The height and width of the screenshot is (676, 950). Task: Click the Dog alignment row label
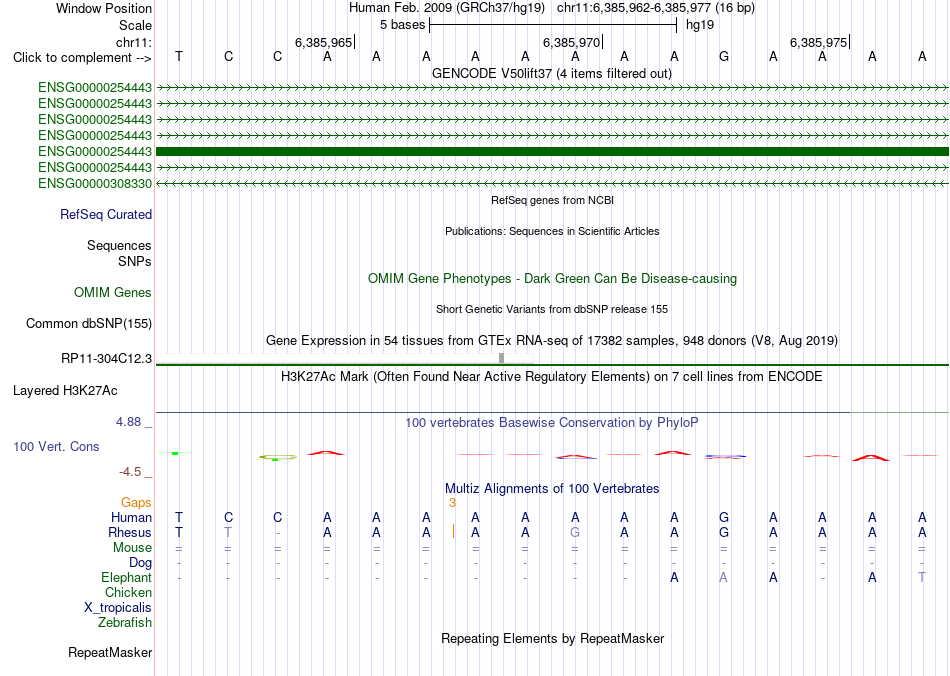(140, 563)
